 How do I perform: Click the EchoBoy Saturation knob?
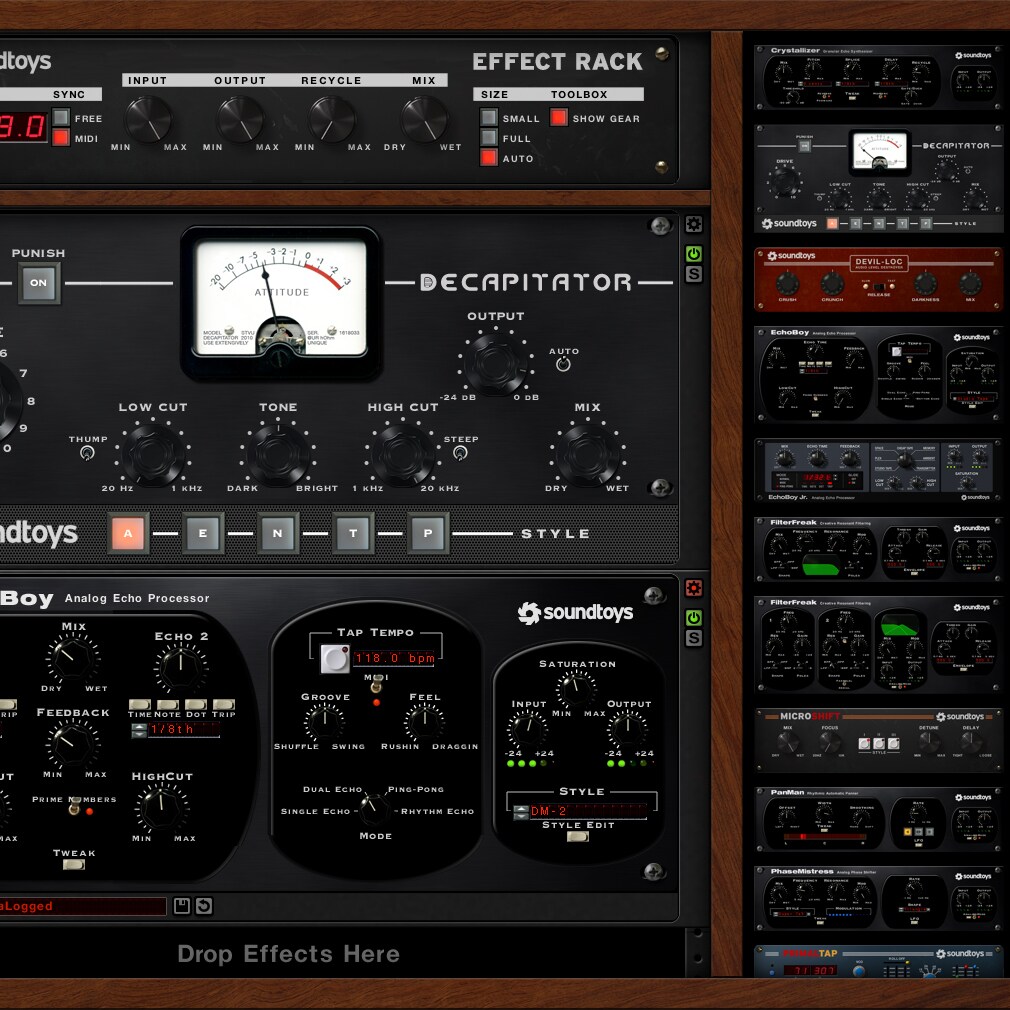click(576, 689)
